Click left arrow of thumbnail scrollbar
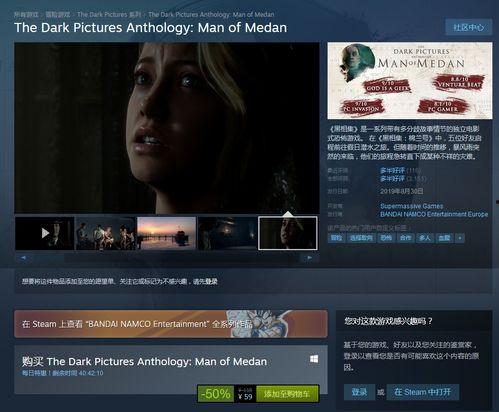 click(x=23, y=258)
